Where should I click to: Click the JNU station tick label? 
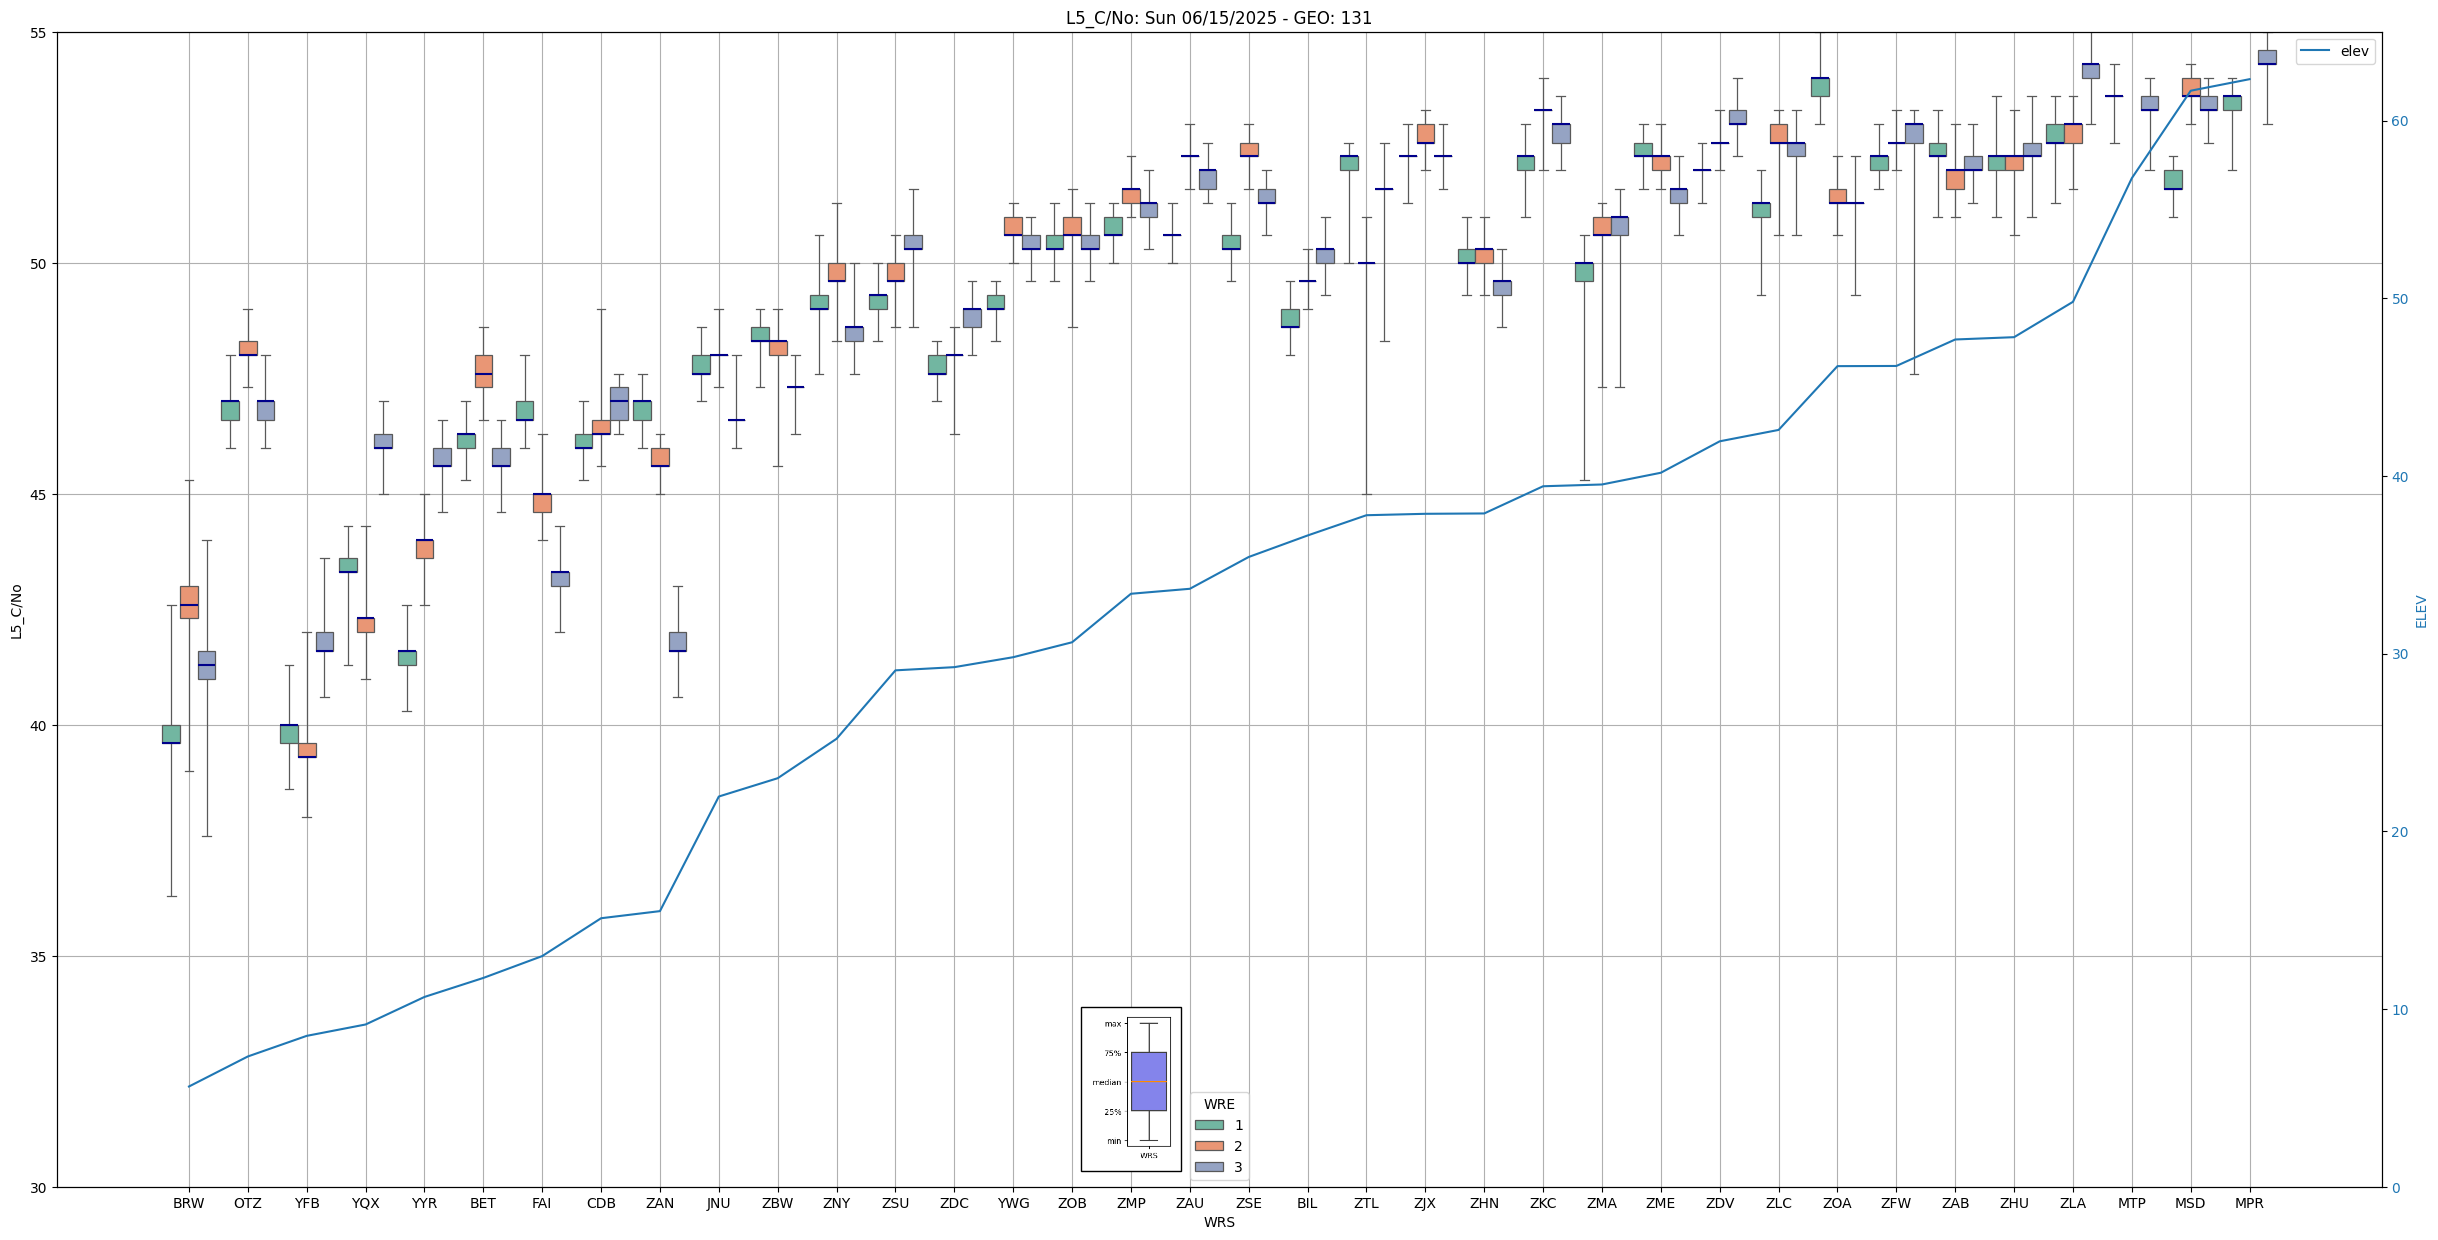click(x=718, y=1203)
